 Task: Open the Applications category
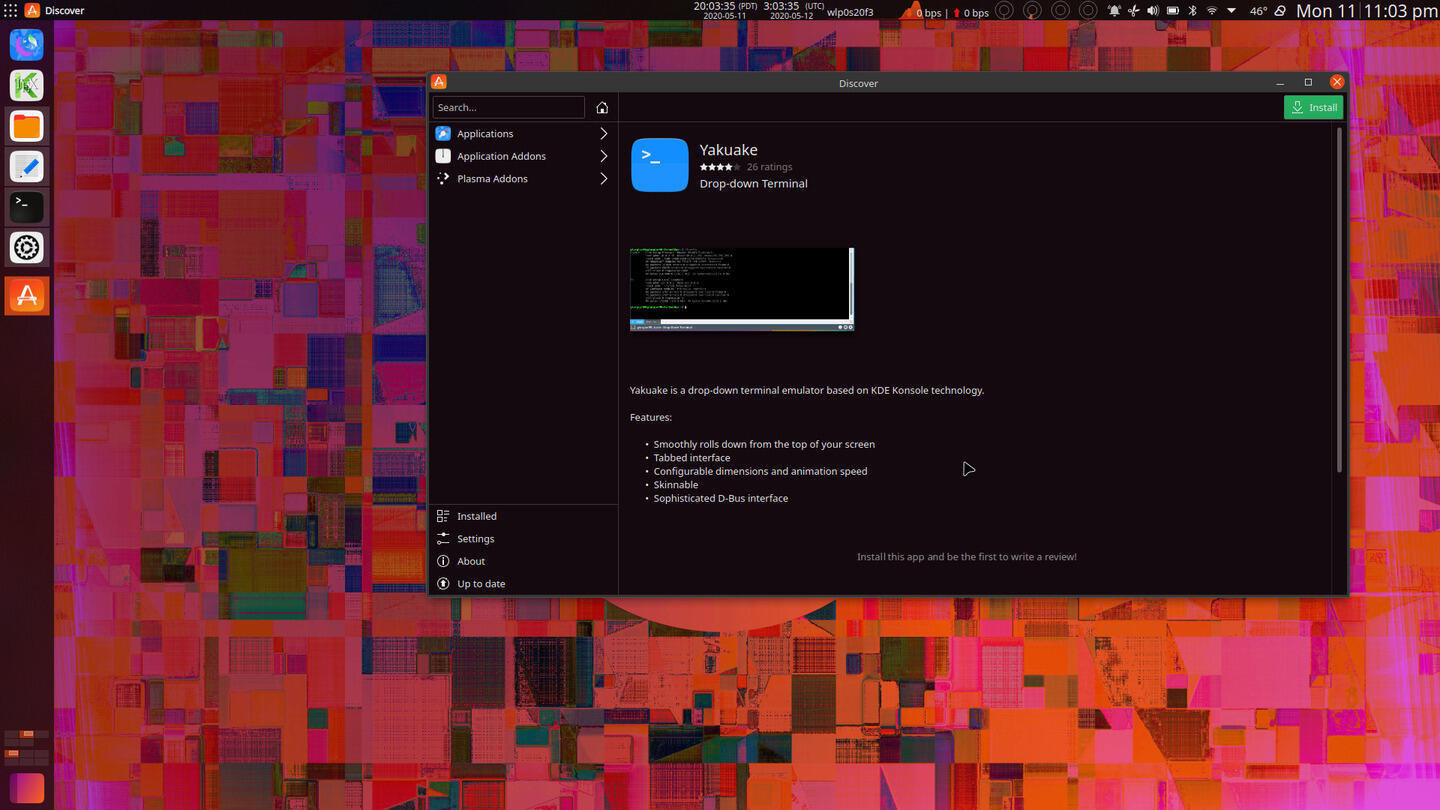pos(523,133)
